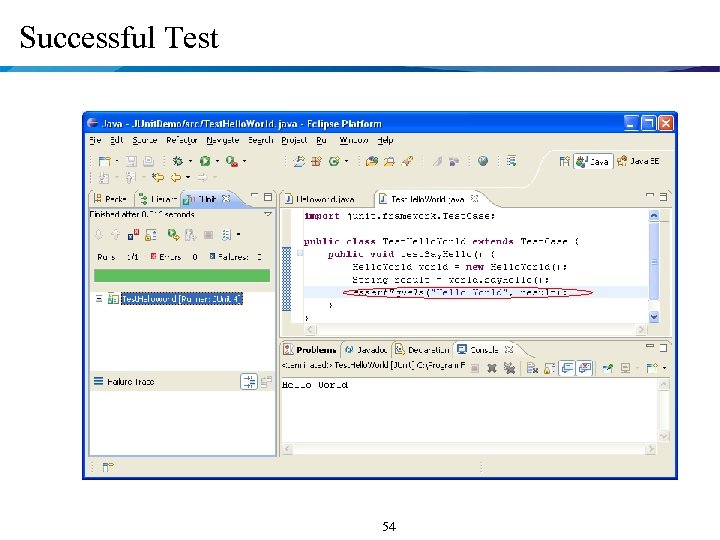The height and width of the screenshot is (540, 720).
Task: Click the fast view icon in status bar
Action: pyautogui.click(x=108, y=467)
